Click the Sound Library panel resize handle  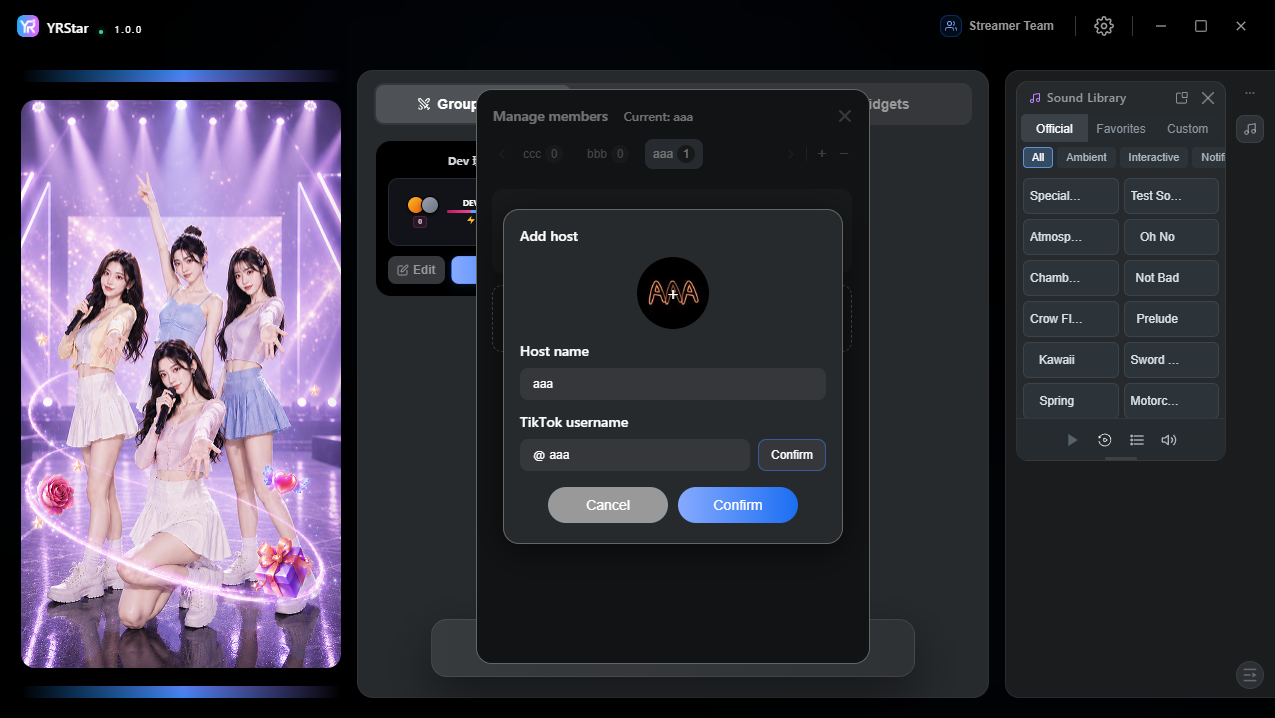(1121, 458)
